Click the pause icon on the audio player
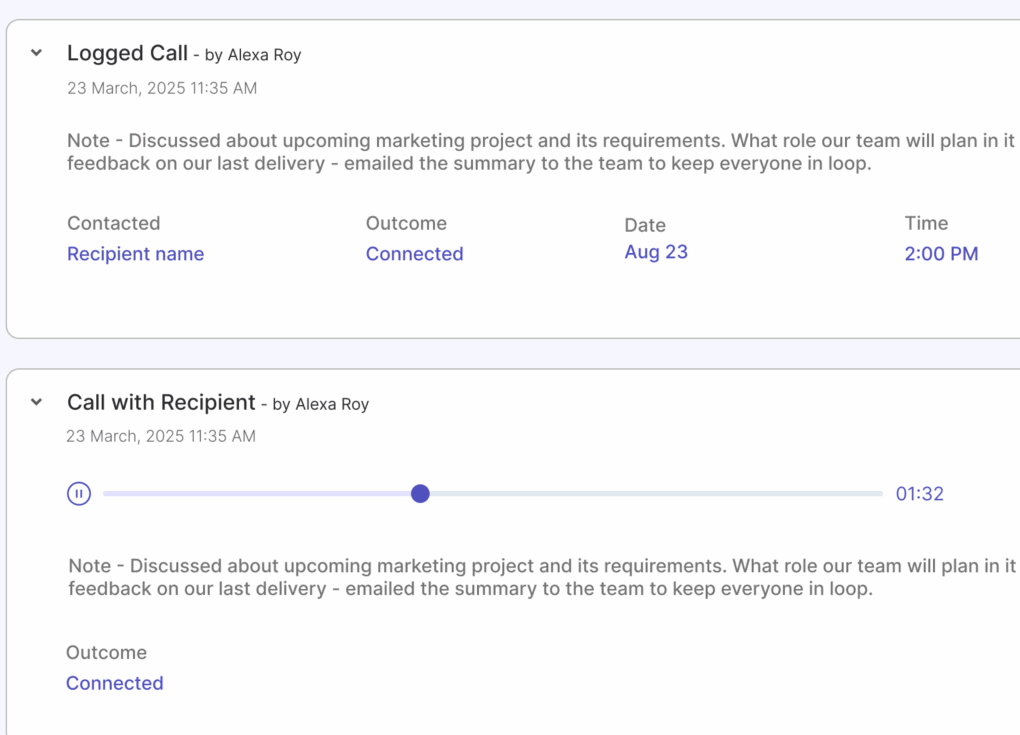 click(78, 493)
